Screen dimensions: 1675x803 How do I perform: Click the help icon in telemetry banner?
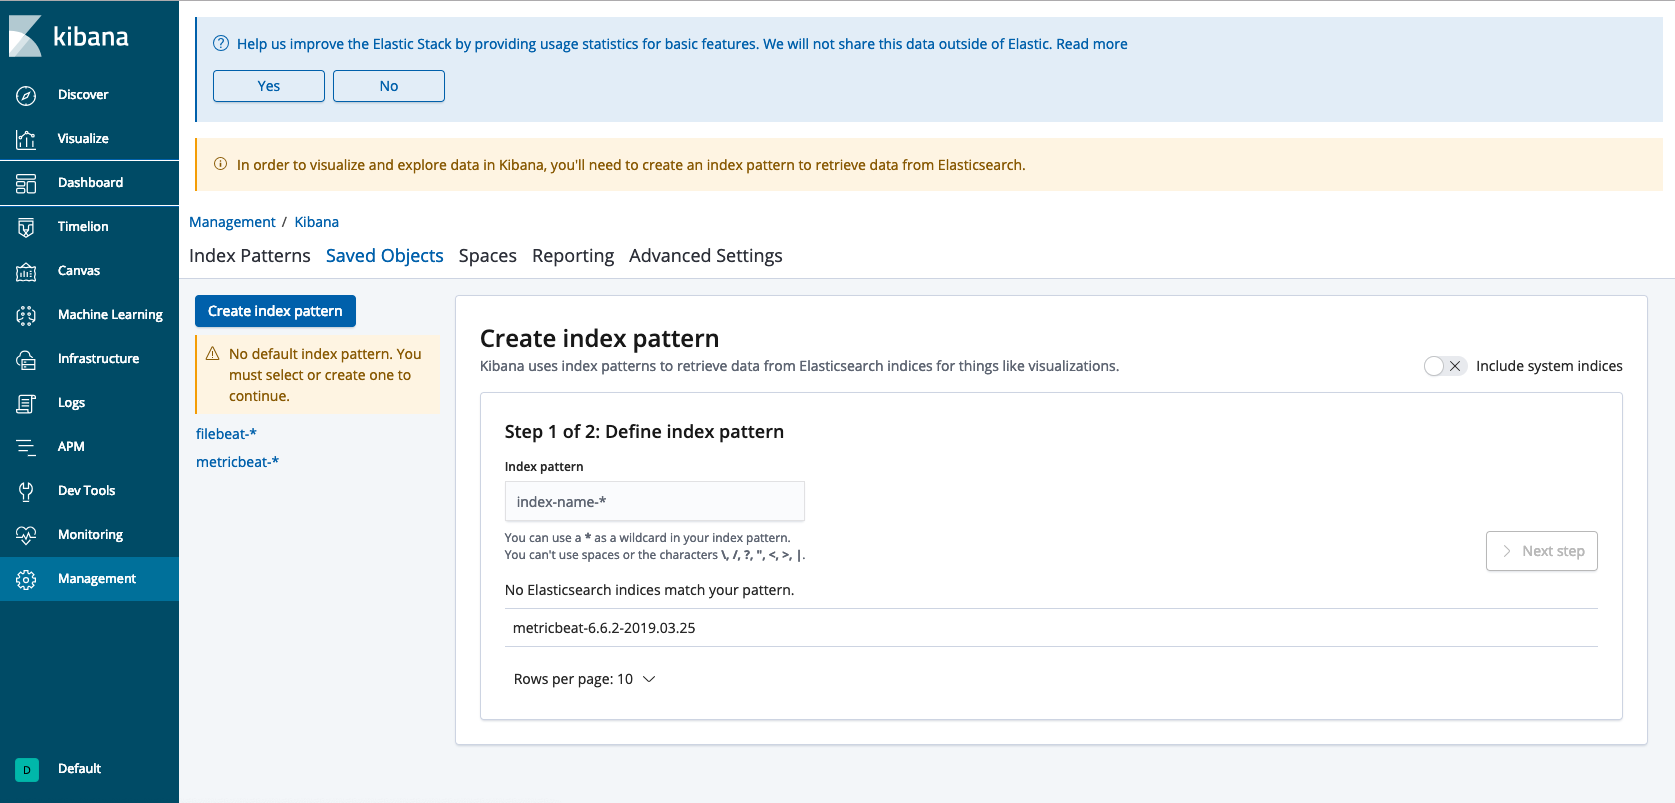pos(221,43)
